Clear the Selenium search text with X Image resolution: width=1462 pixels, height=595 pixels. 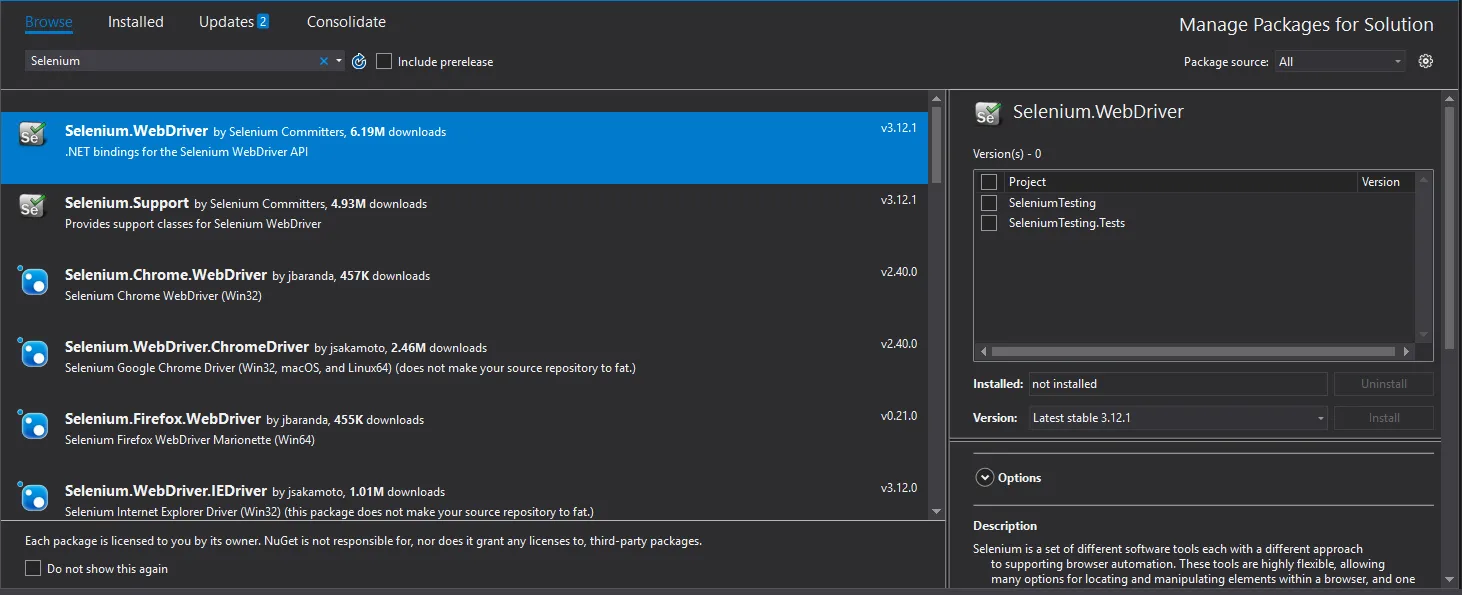pos(323,61)
